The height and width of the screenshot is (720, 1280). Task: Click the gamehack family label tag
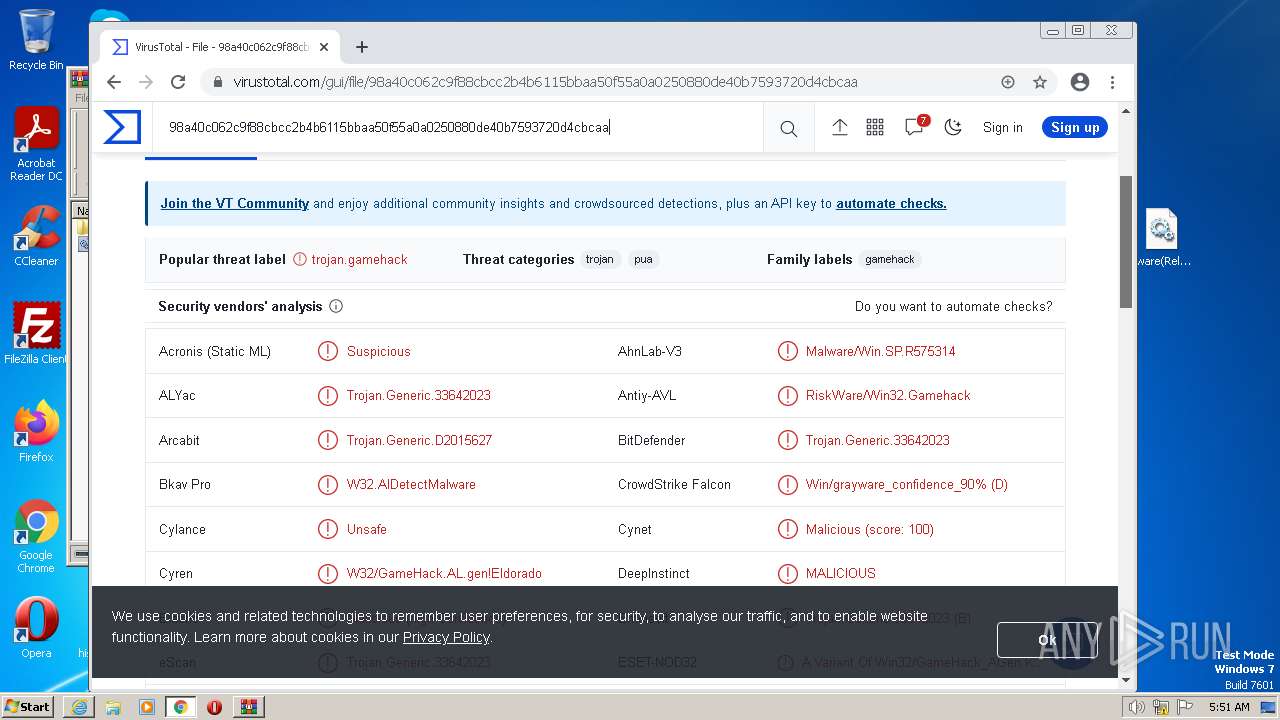(x=890, y=259)
